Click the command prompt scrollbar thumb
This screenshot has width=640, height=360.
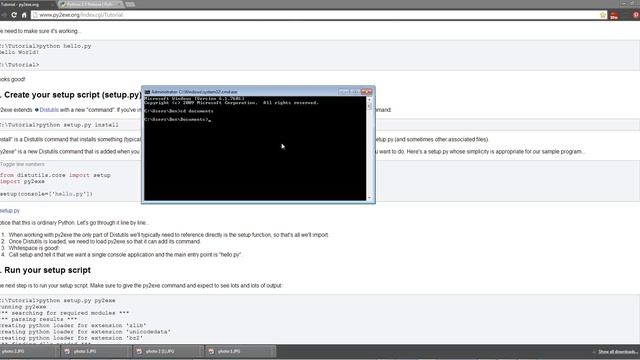369,106
